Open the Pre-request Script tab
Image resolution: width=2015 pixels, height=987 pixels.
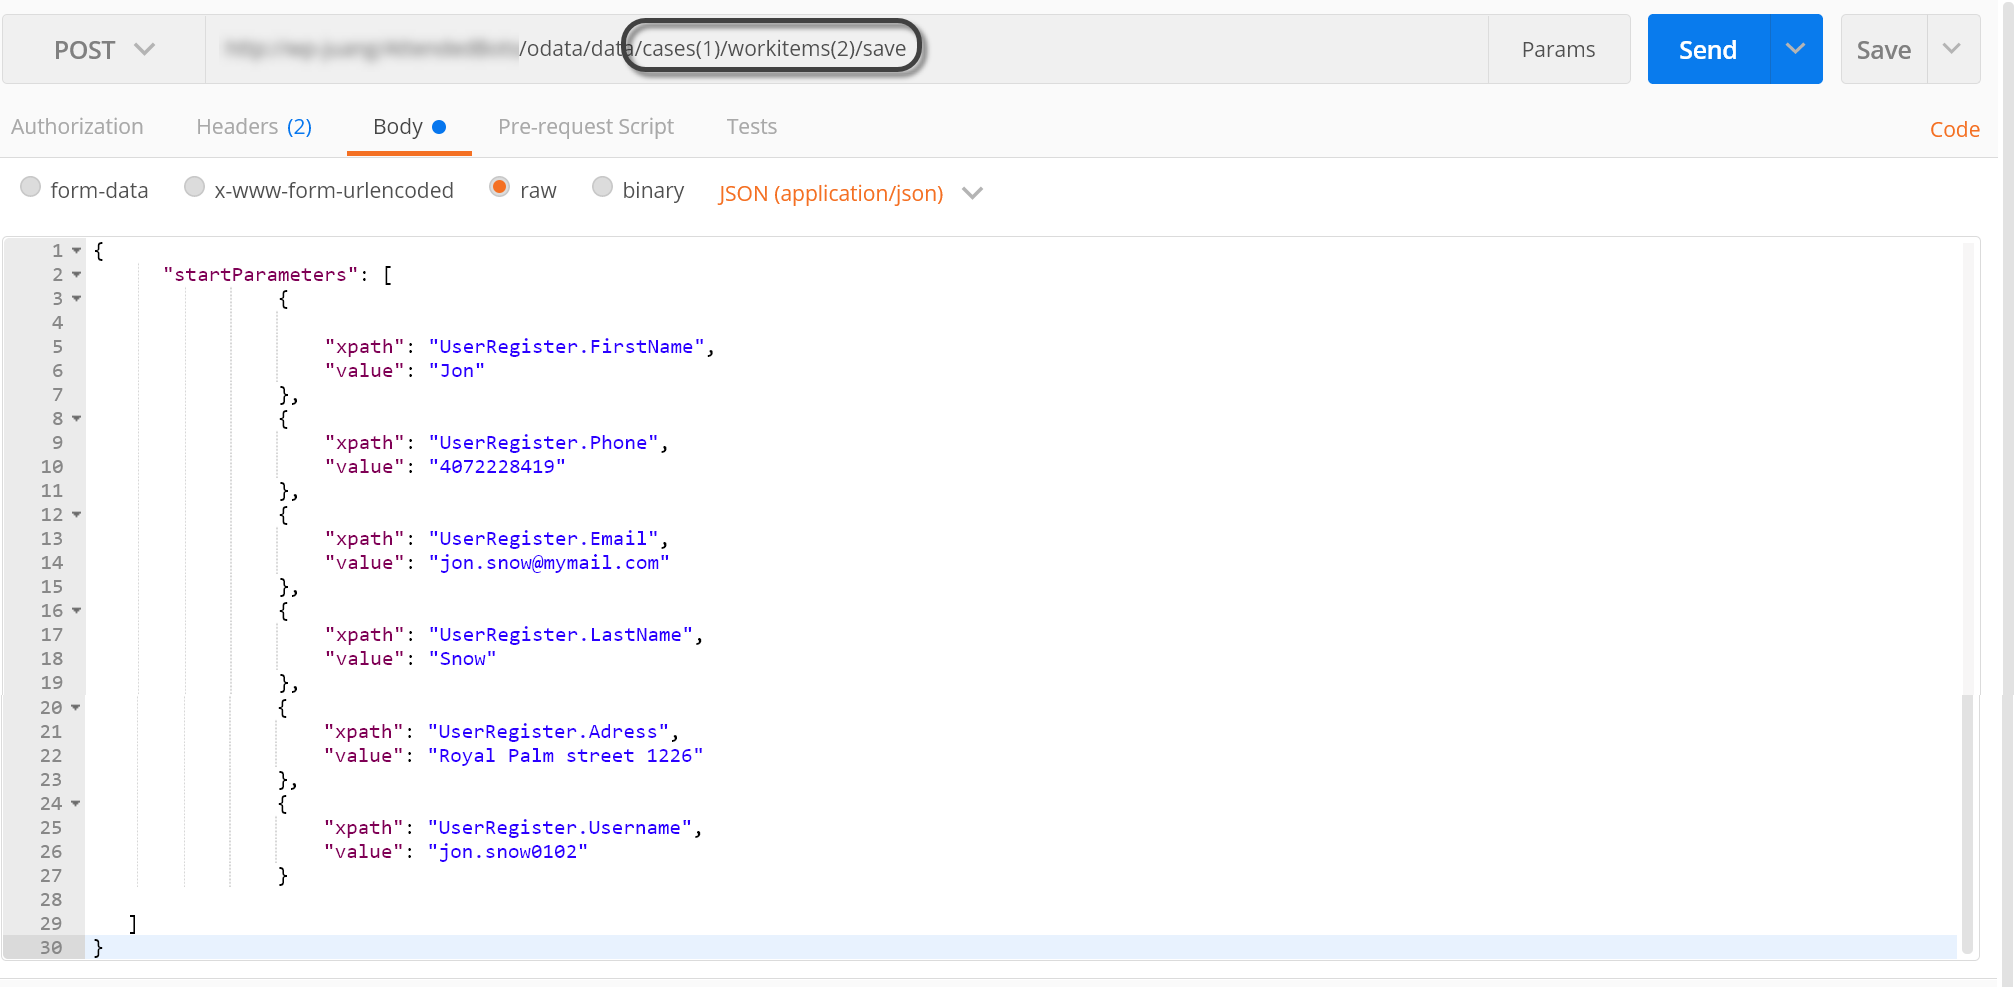pyautogui.click(x=586, y=127)
